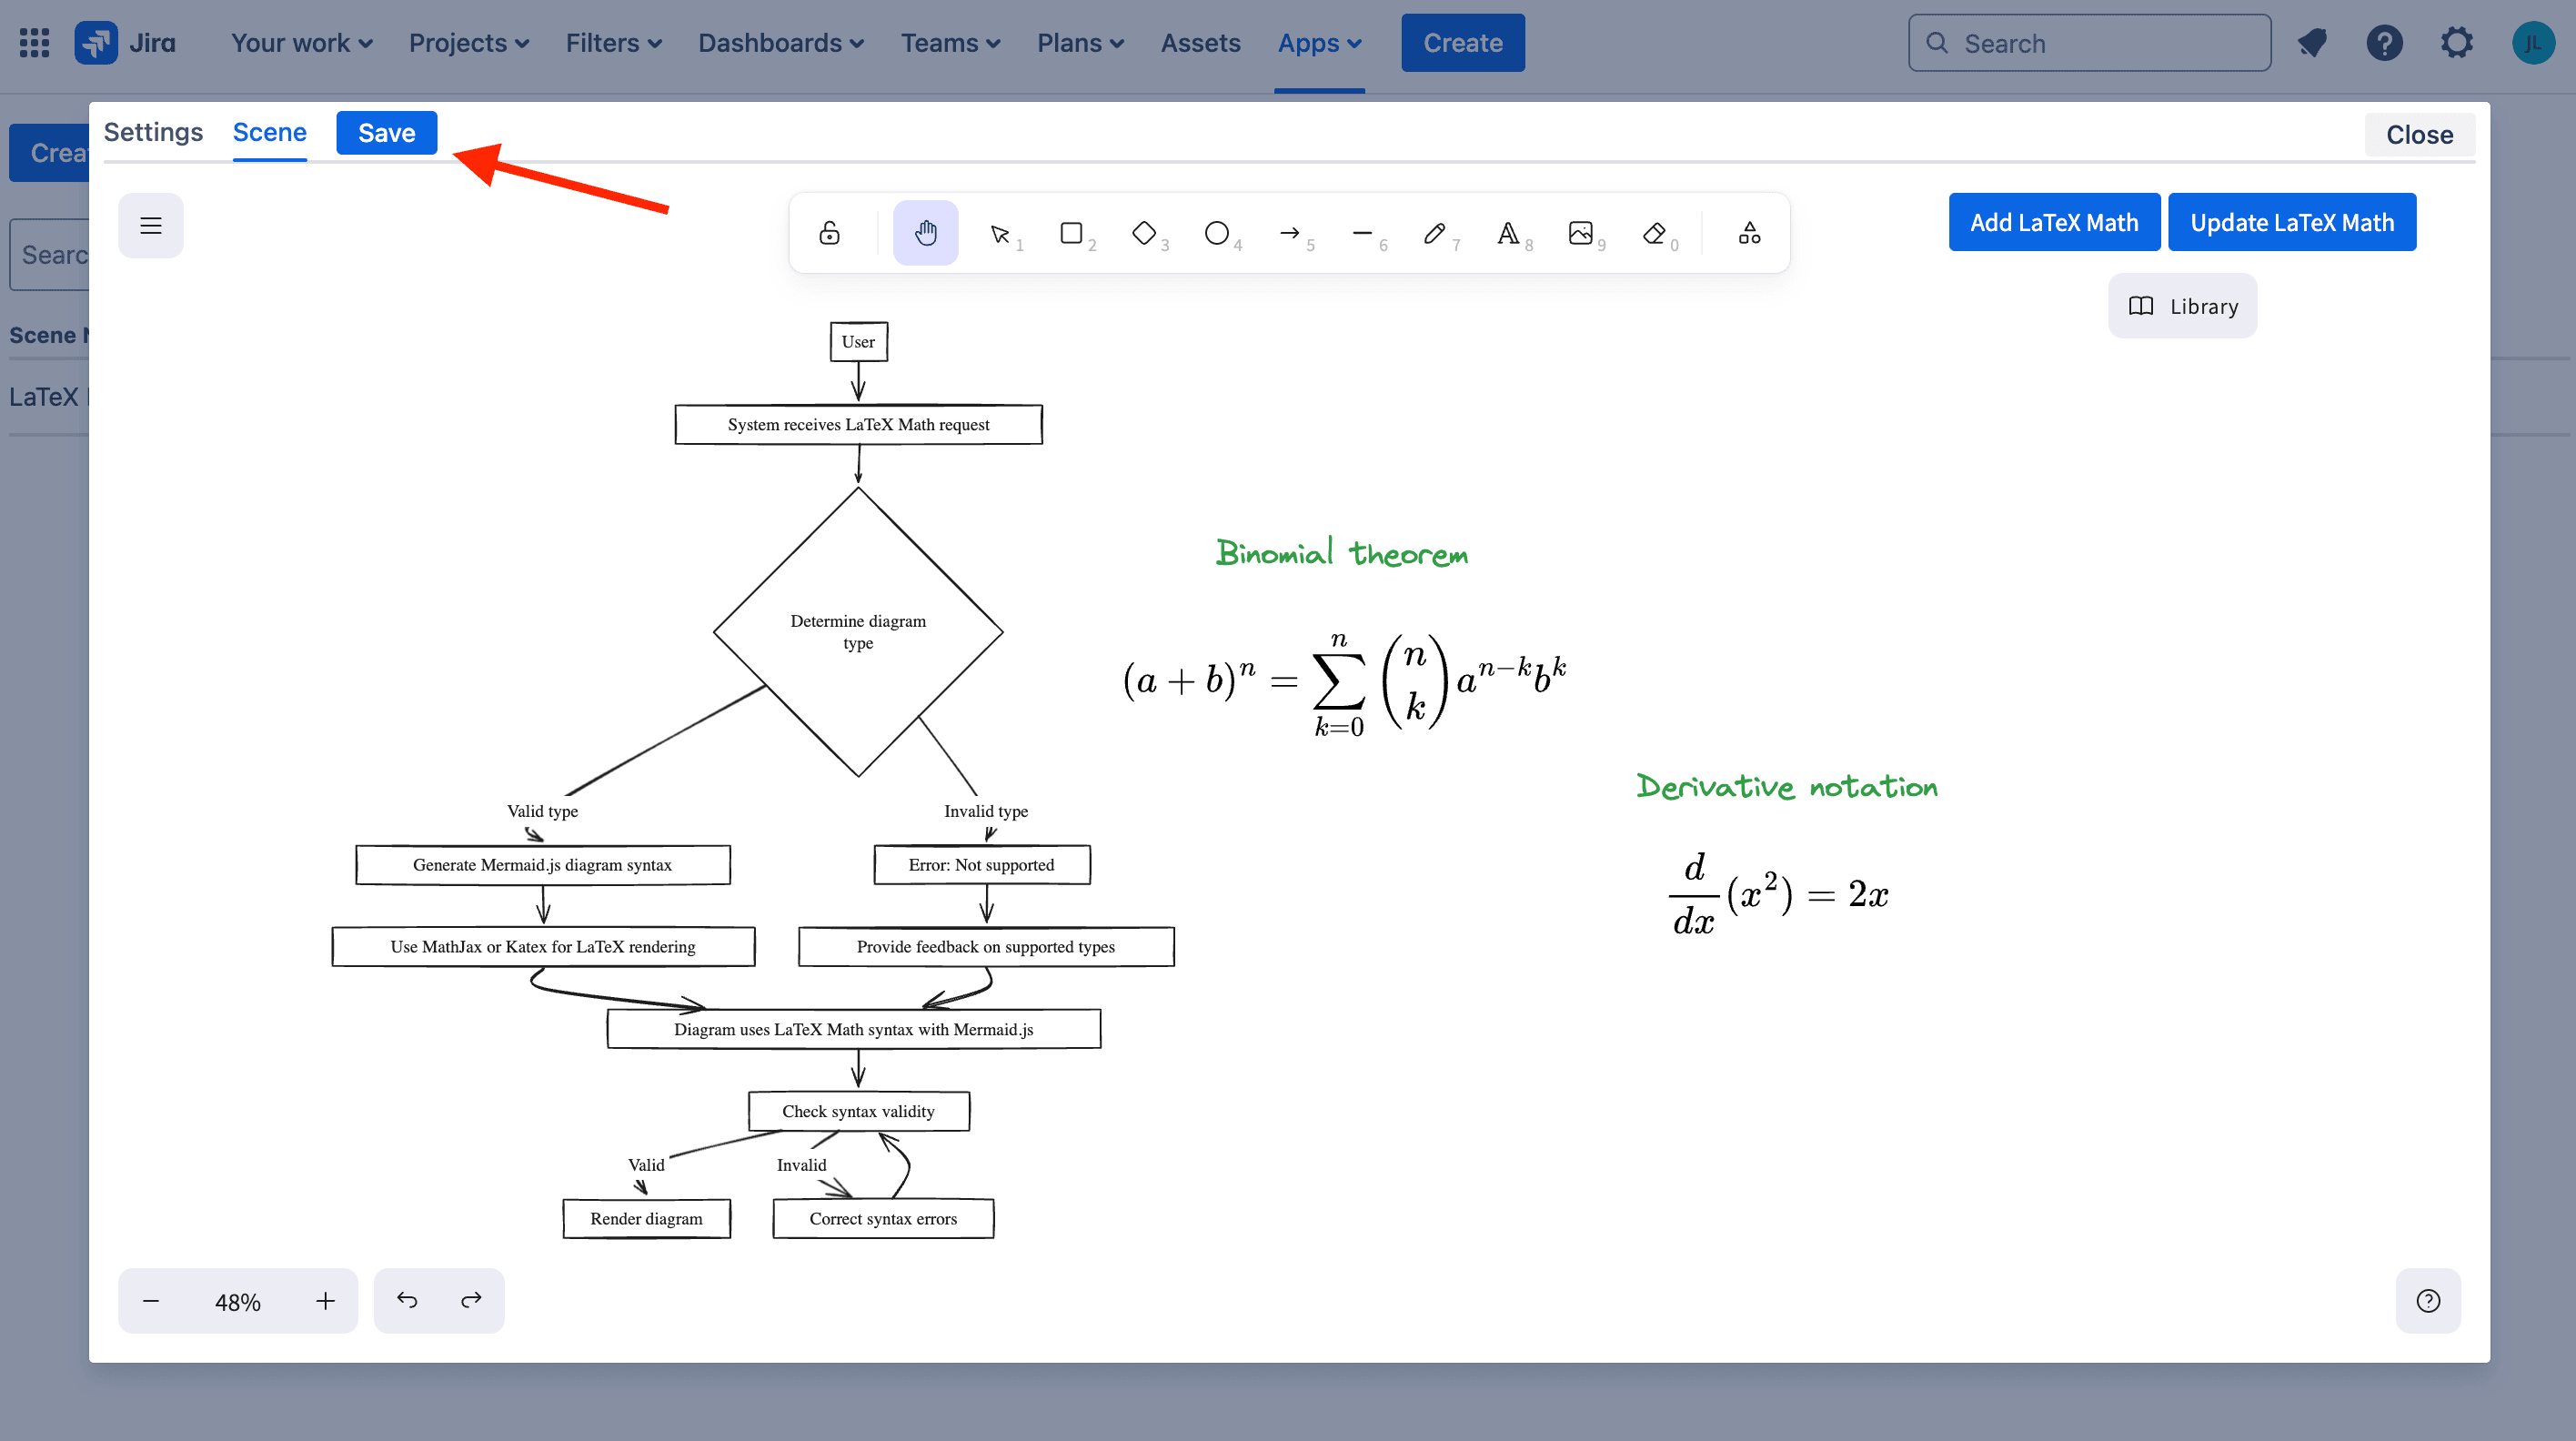This screenshot has height=1441, width=2576.
Task: Select the Ellipse shape tool
Action: [x=1217, y=233]
